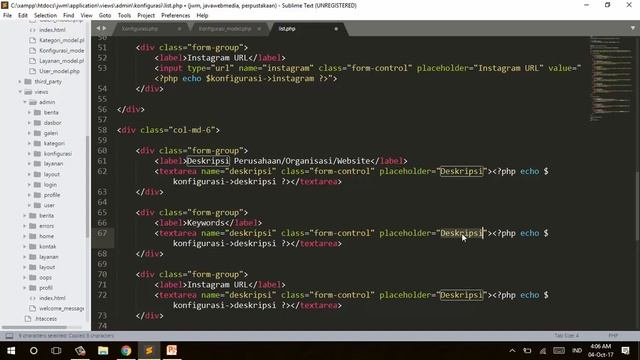
Task: Expand the dasbor folder arrow
Action: click(29, 123)
